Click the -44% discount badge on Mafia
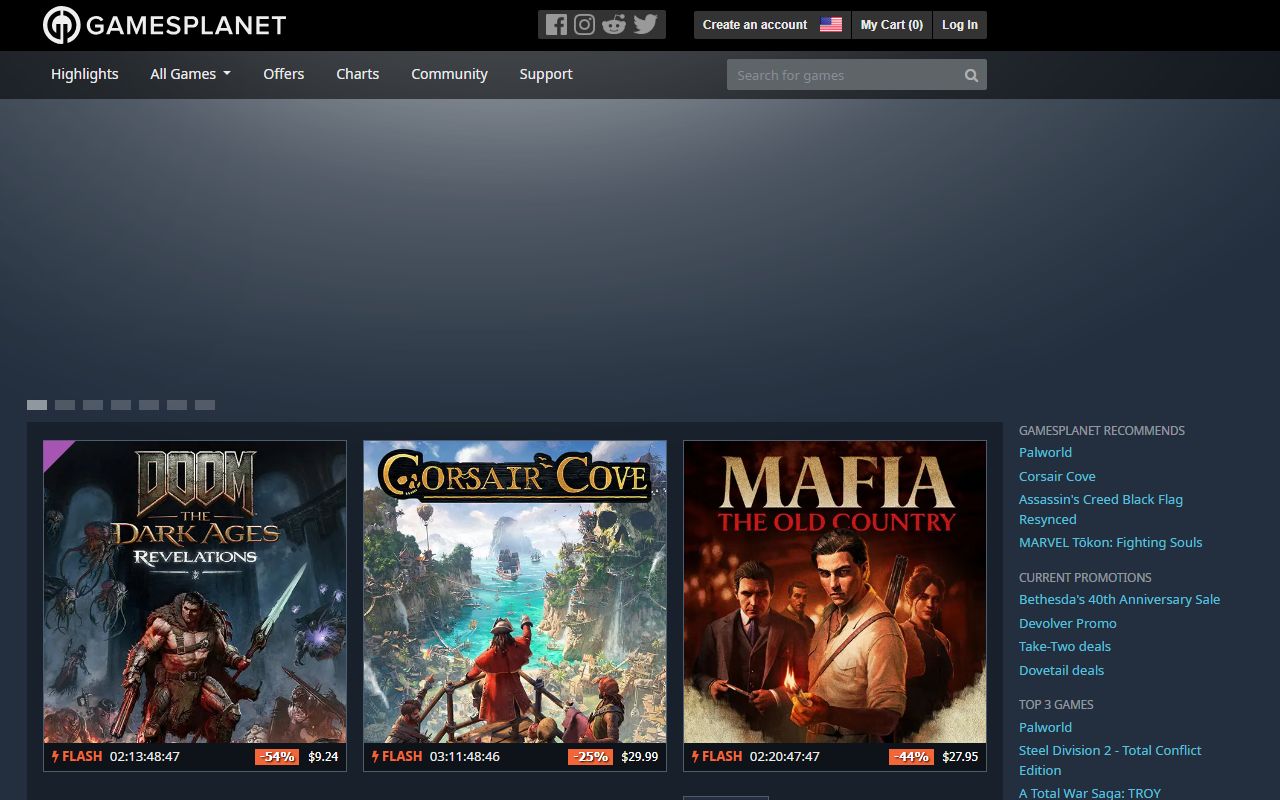The height and width of the screenshot is (800, 1280). (911, 757)
